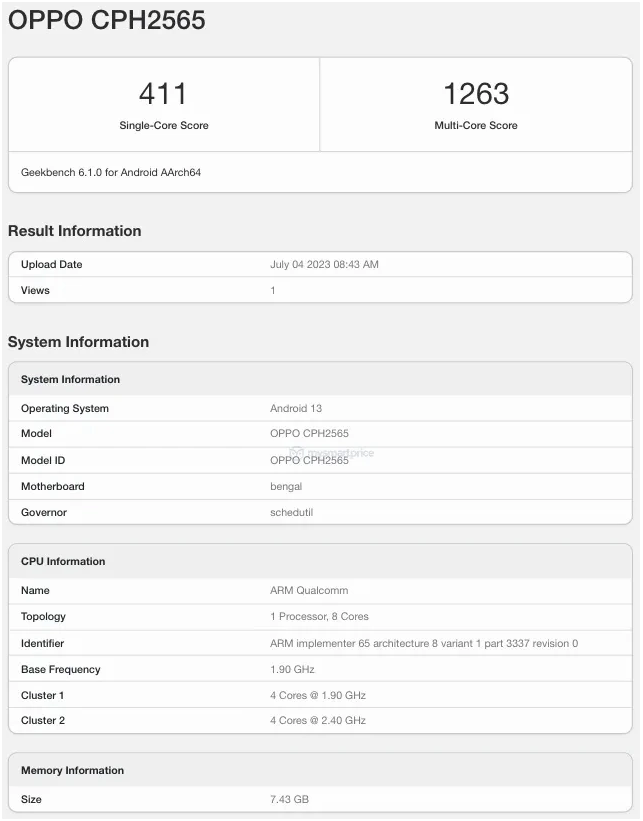Click the CPU Information table header

[63, 562]
